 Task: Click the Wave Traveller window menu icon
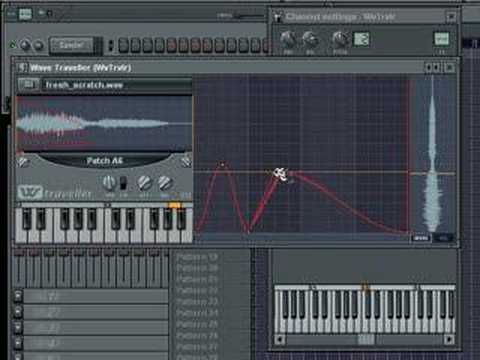pyautogui.click(x=22, y=68)
